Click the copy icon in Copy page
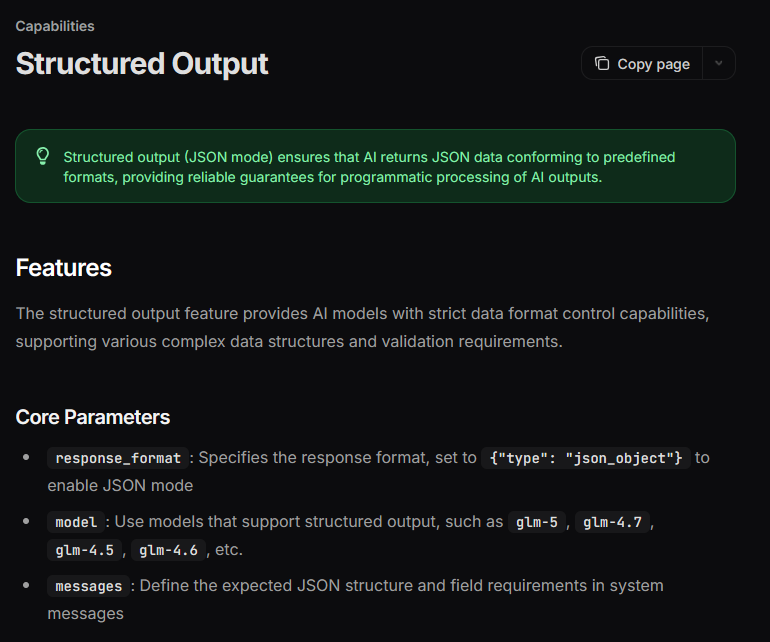Viewport: 770px width, 642px height. click(602, 63)
